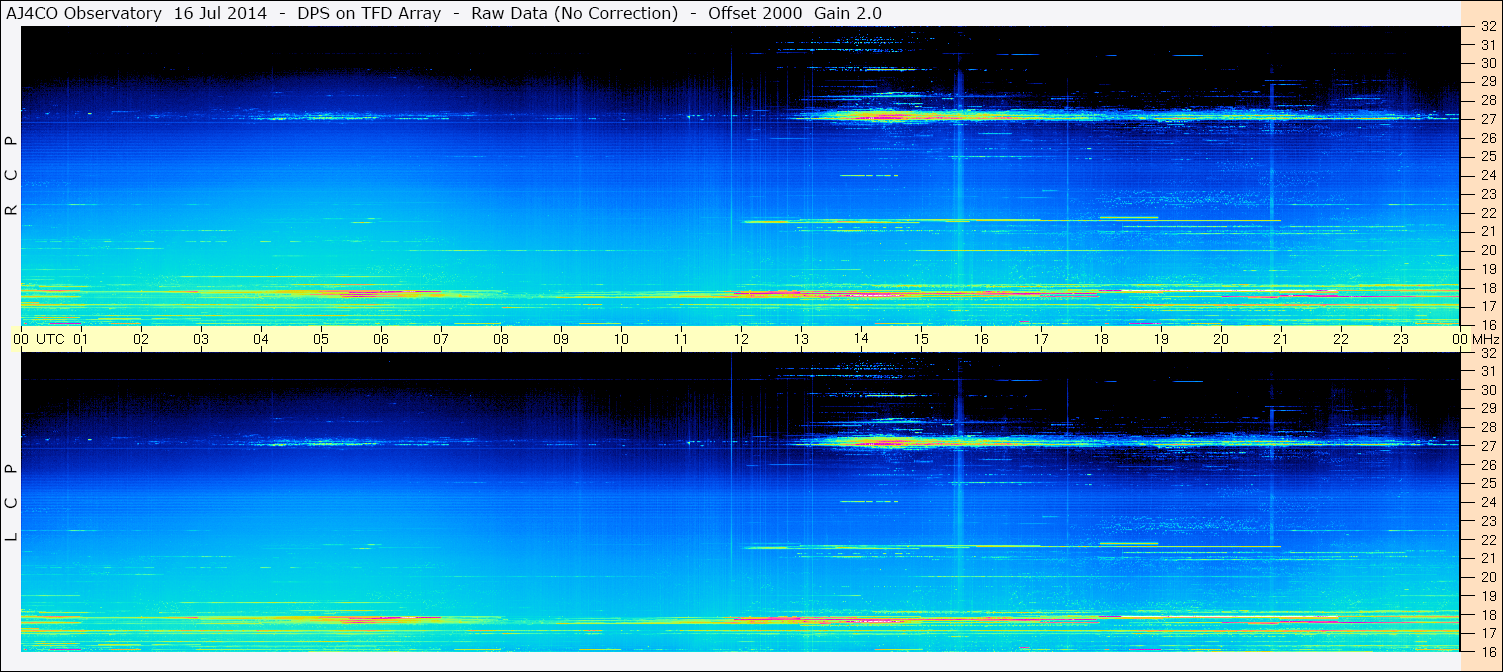
Task: Click the 22 MHz label of RCP panel
Action: (x=1488, y=213)
